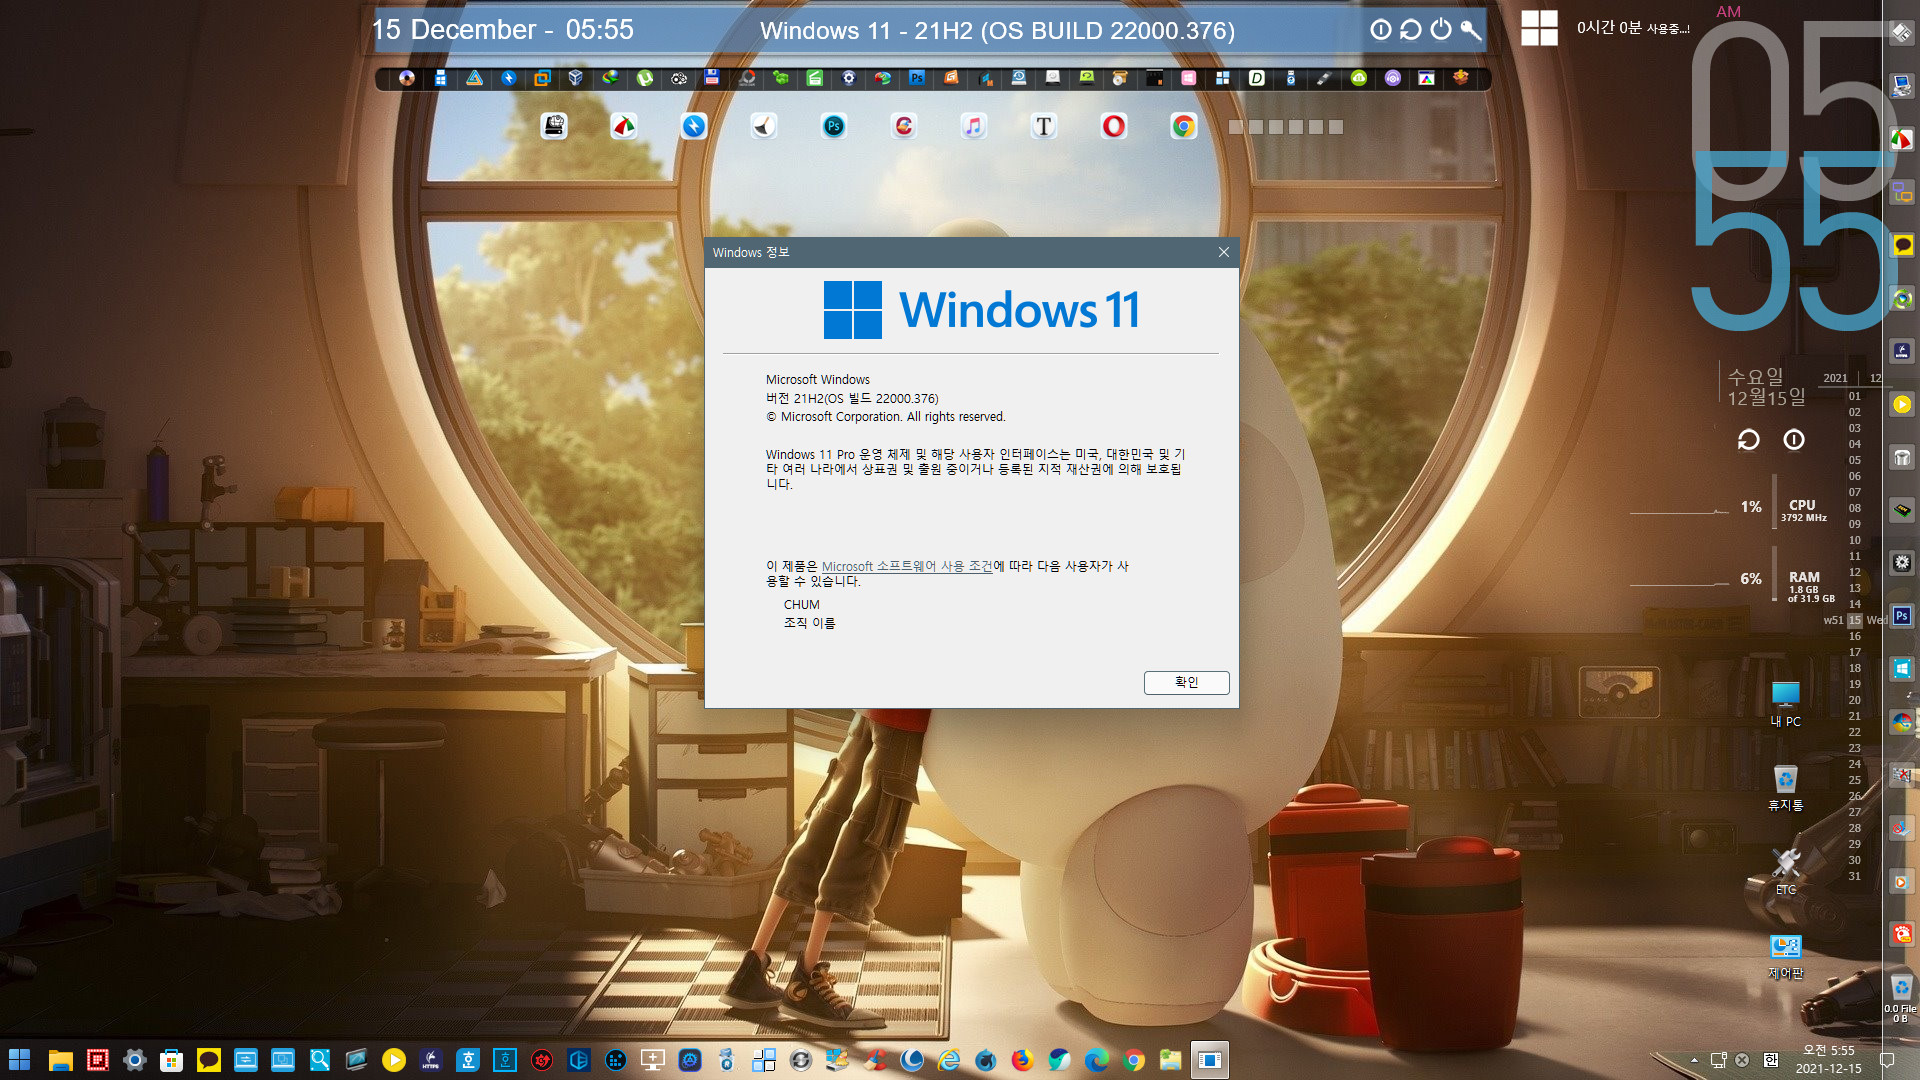Click the Windows logo beside the uptime text
This screenshot has height=1080, width=1920.
pyautogui.click(x=1539, y=28)
